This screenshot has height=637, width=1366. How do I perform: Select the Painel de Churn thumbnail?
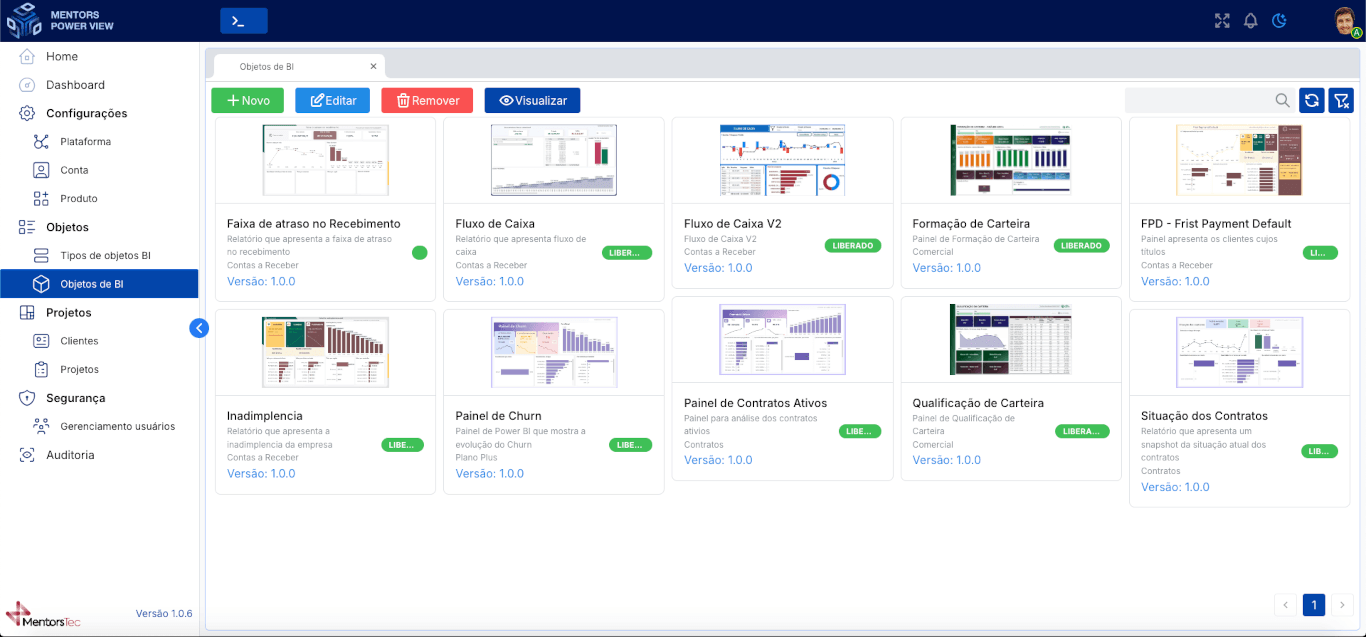click(554, 352)
